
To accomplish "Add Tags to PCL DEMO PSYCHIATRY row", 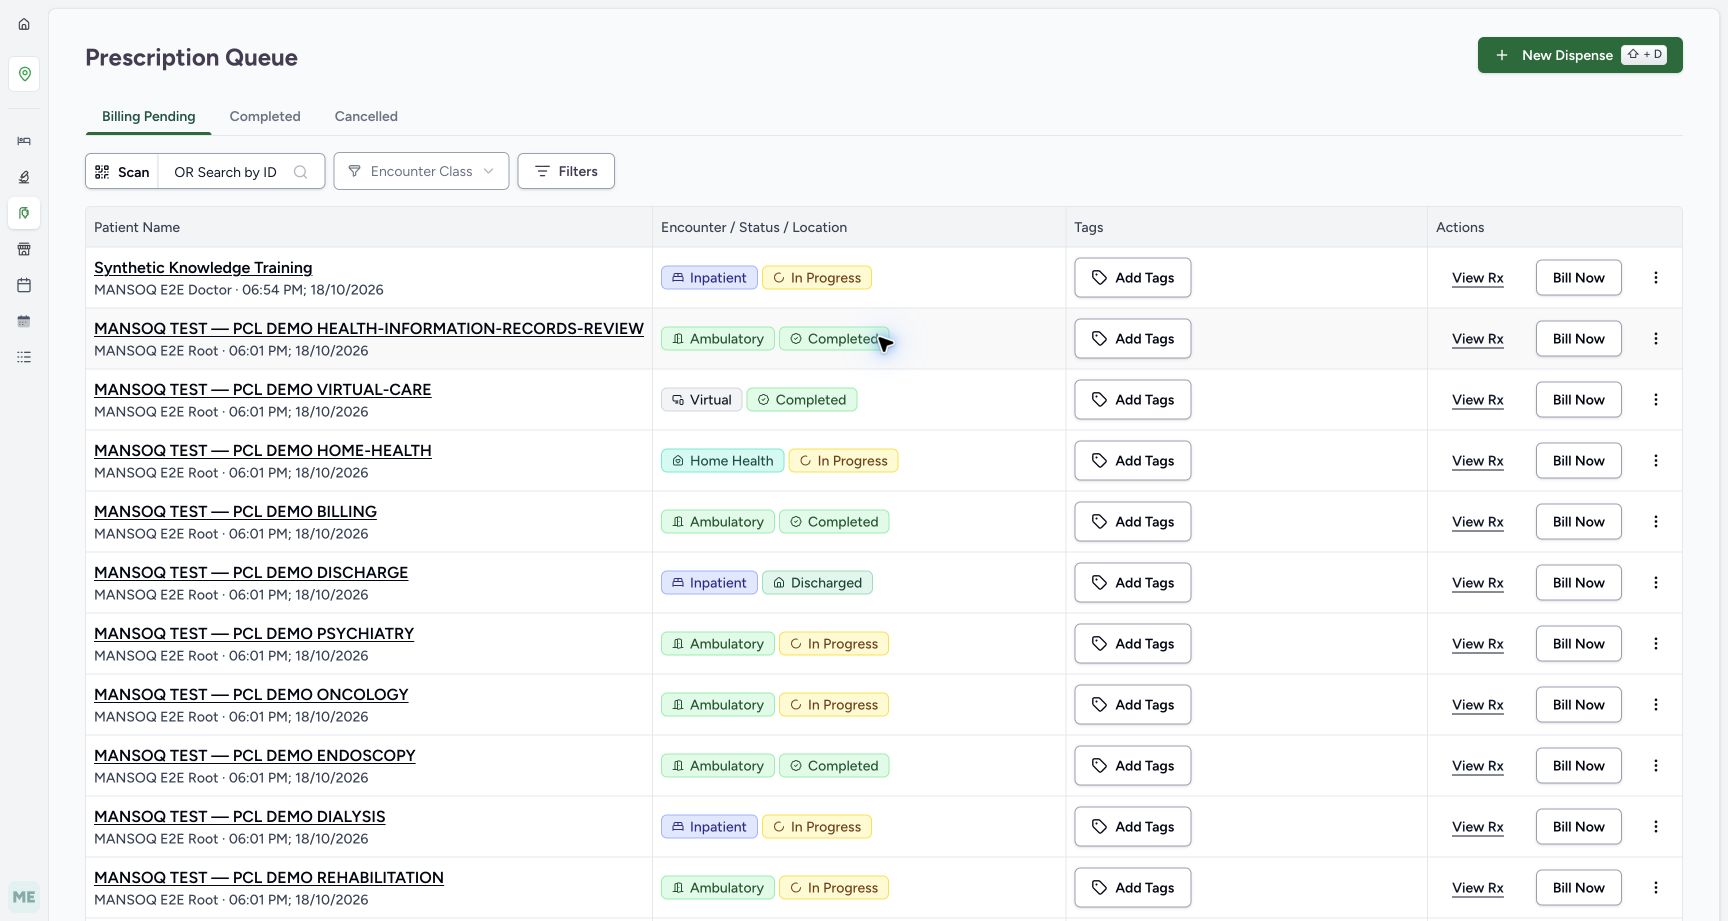I will click(1132, 644).
